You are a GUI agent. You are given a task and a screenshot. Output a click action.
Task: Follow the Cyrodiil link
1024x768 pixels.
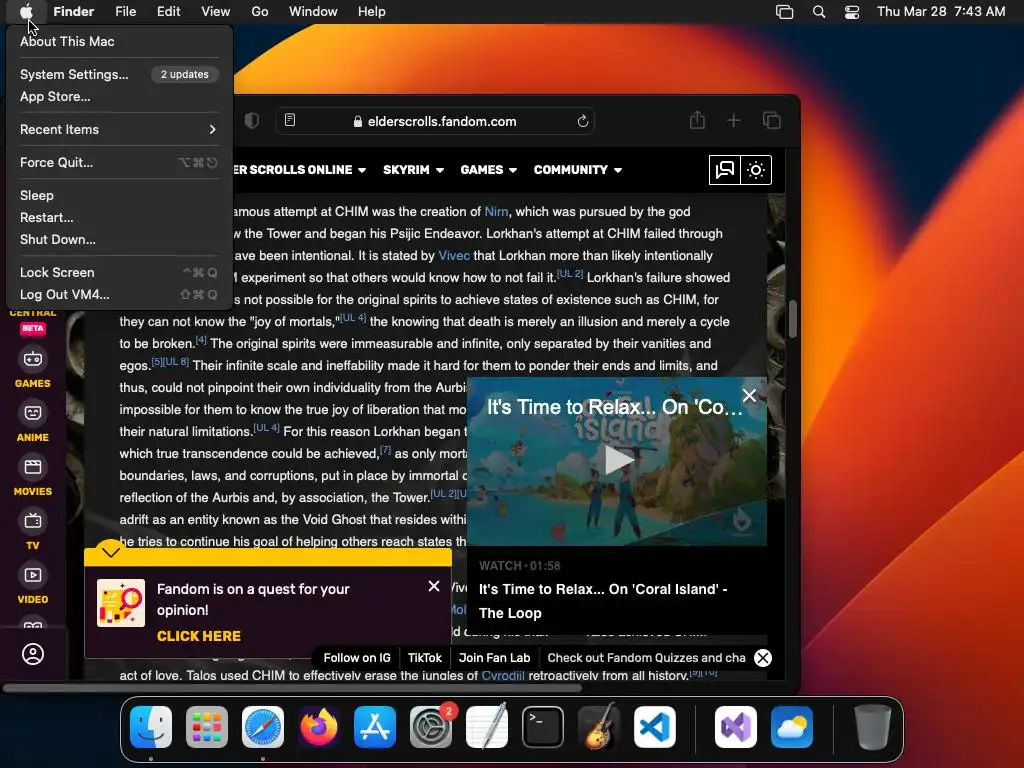pyautogui.click(x=502, y=675)
